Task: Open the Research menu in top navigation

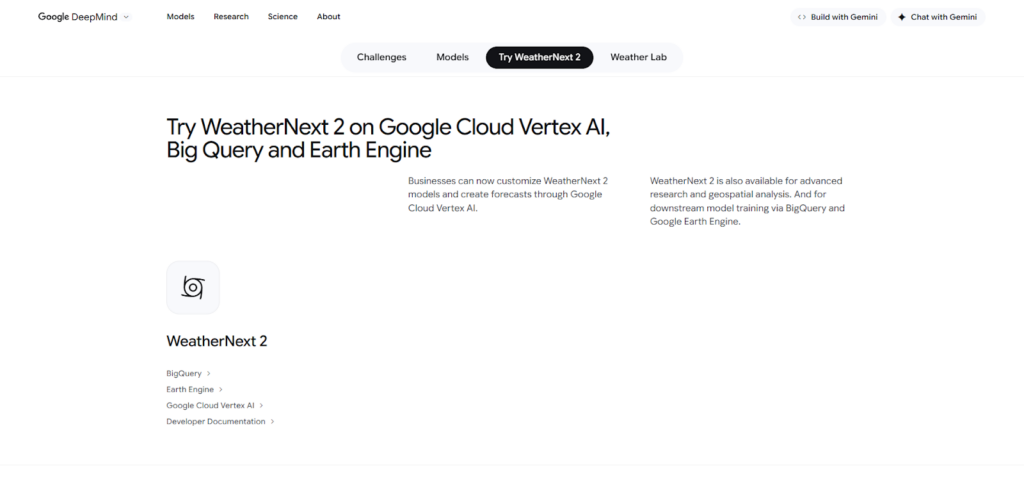Action: 231,17
